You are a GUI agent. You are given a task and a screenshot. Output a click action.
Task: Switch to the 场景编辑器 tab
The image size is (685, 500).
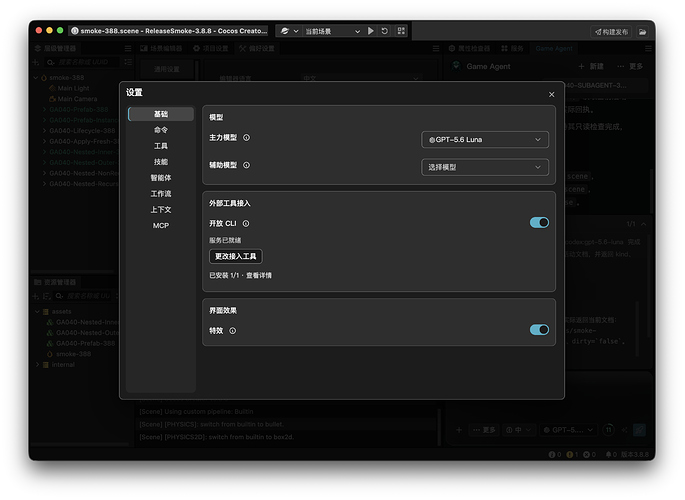pyautogui.click(x=161, y=48)
